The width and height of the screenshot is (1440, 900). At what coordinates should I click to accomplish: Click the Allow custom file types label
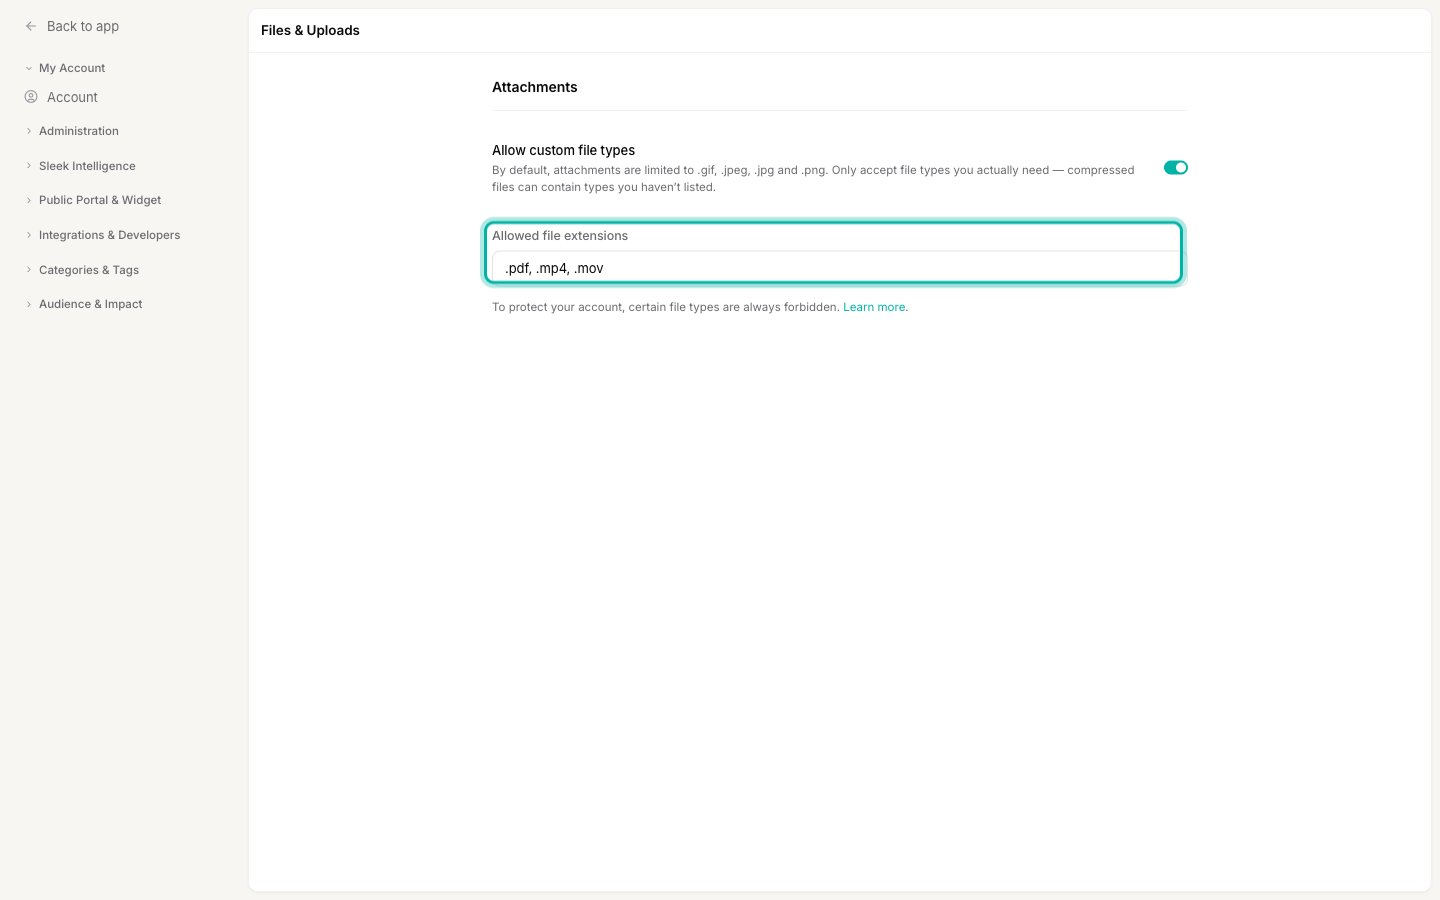pos(563,150)
